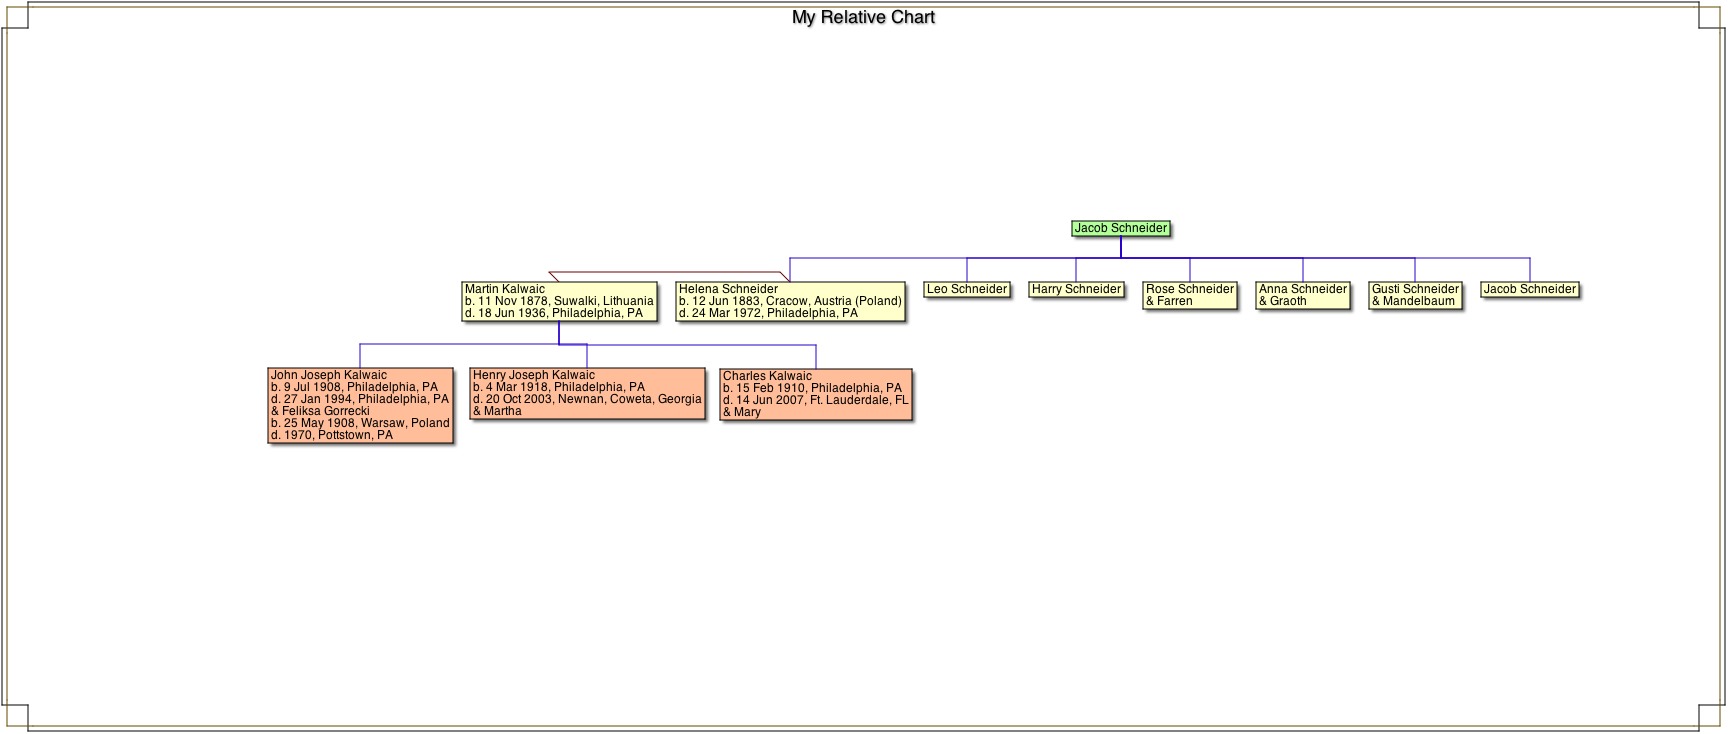Click the yellow Jacob Schneider child box
1728x734 pixels.
[1529, 290]
